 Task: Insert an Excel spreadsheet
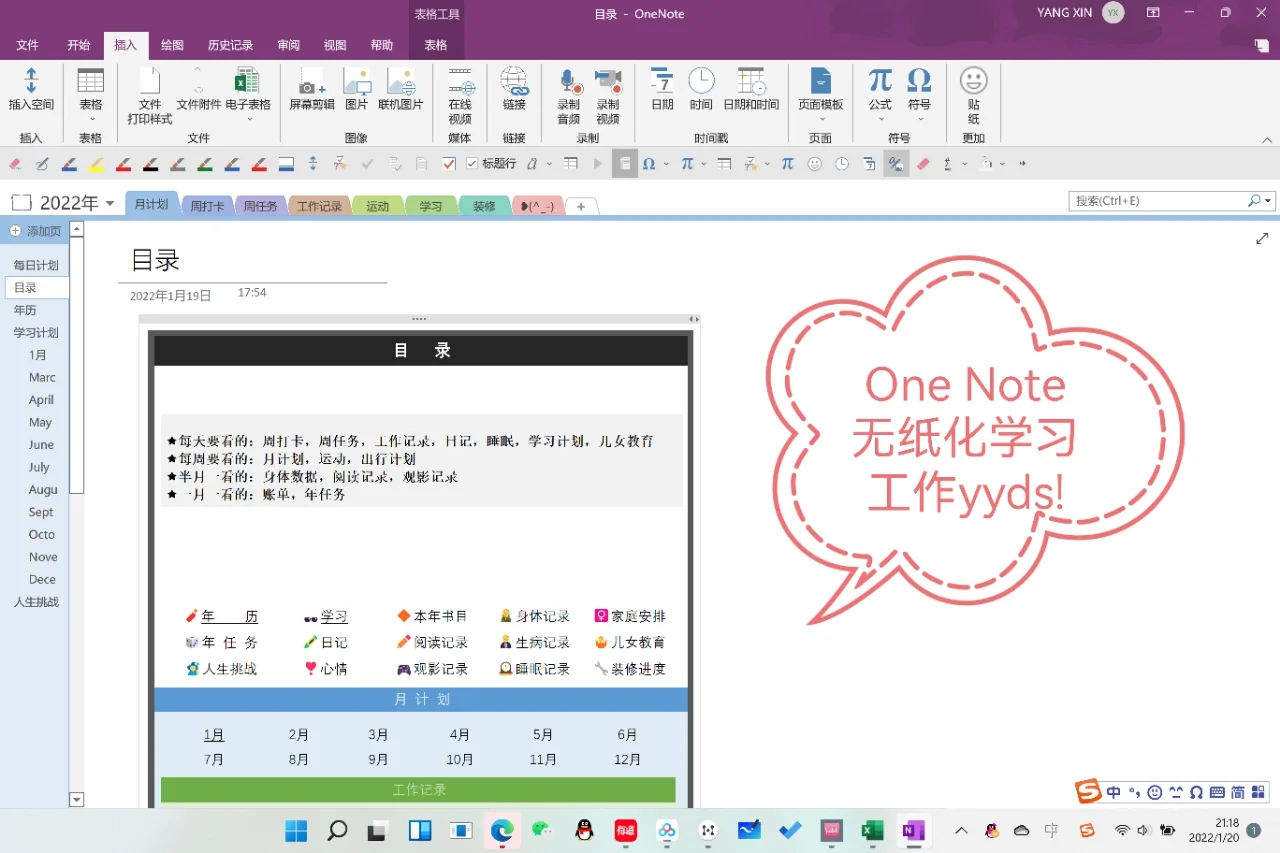pos(247,96)
